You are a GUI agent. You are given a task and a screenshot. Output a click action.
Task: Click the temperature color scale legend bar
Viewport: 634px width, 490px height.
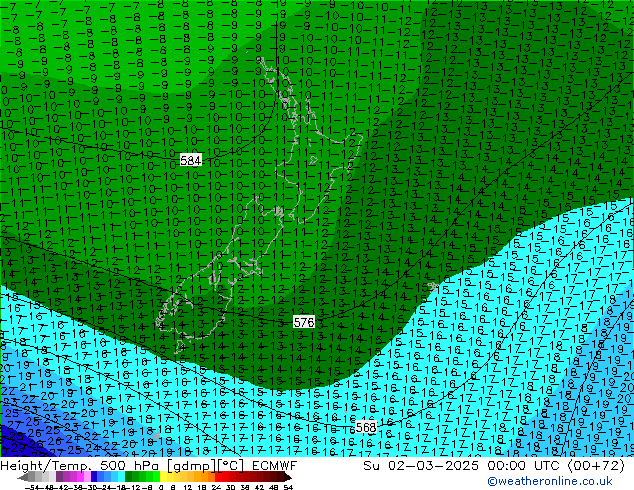pyautogui.click(x=154, y=477)
